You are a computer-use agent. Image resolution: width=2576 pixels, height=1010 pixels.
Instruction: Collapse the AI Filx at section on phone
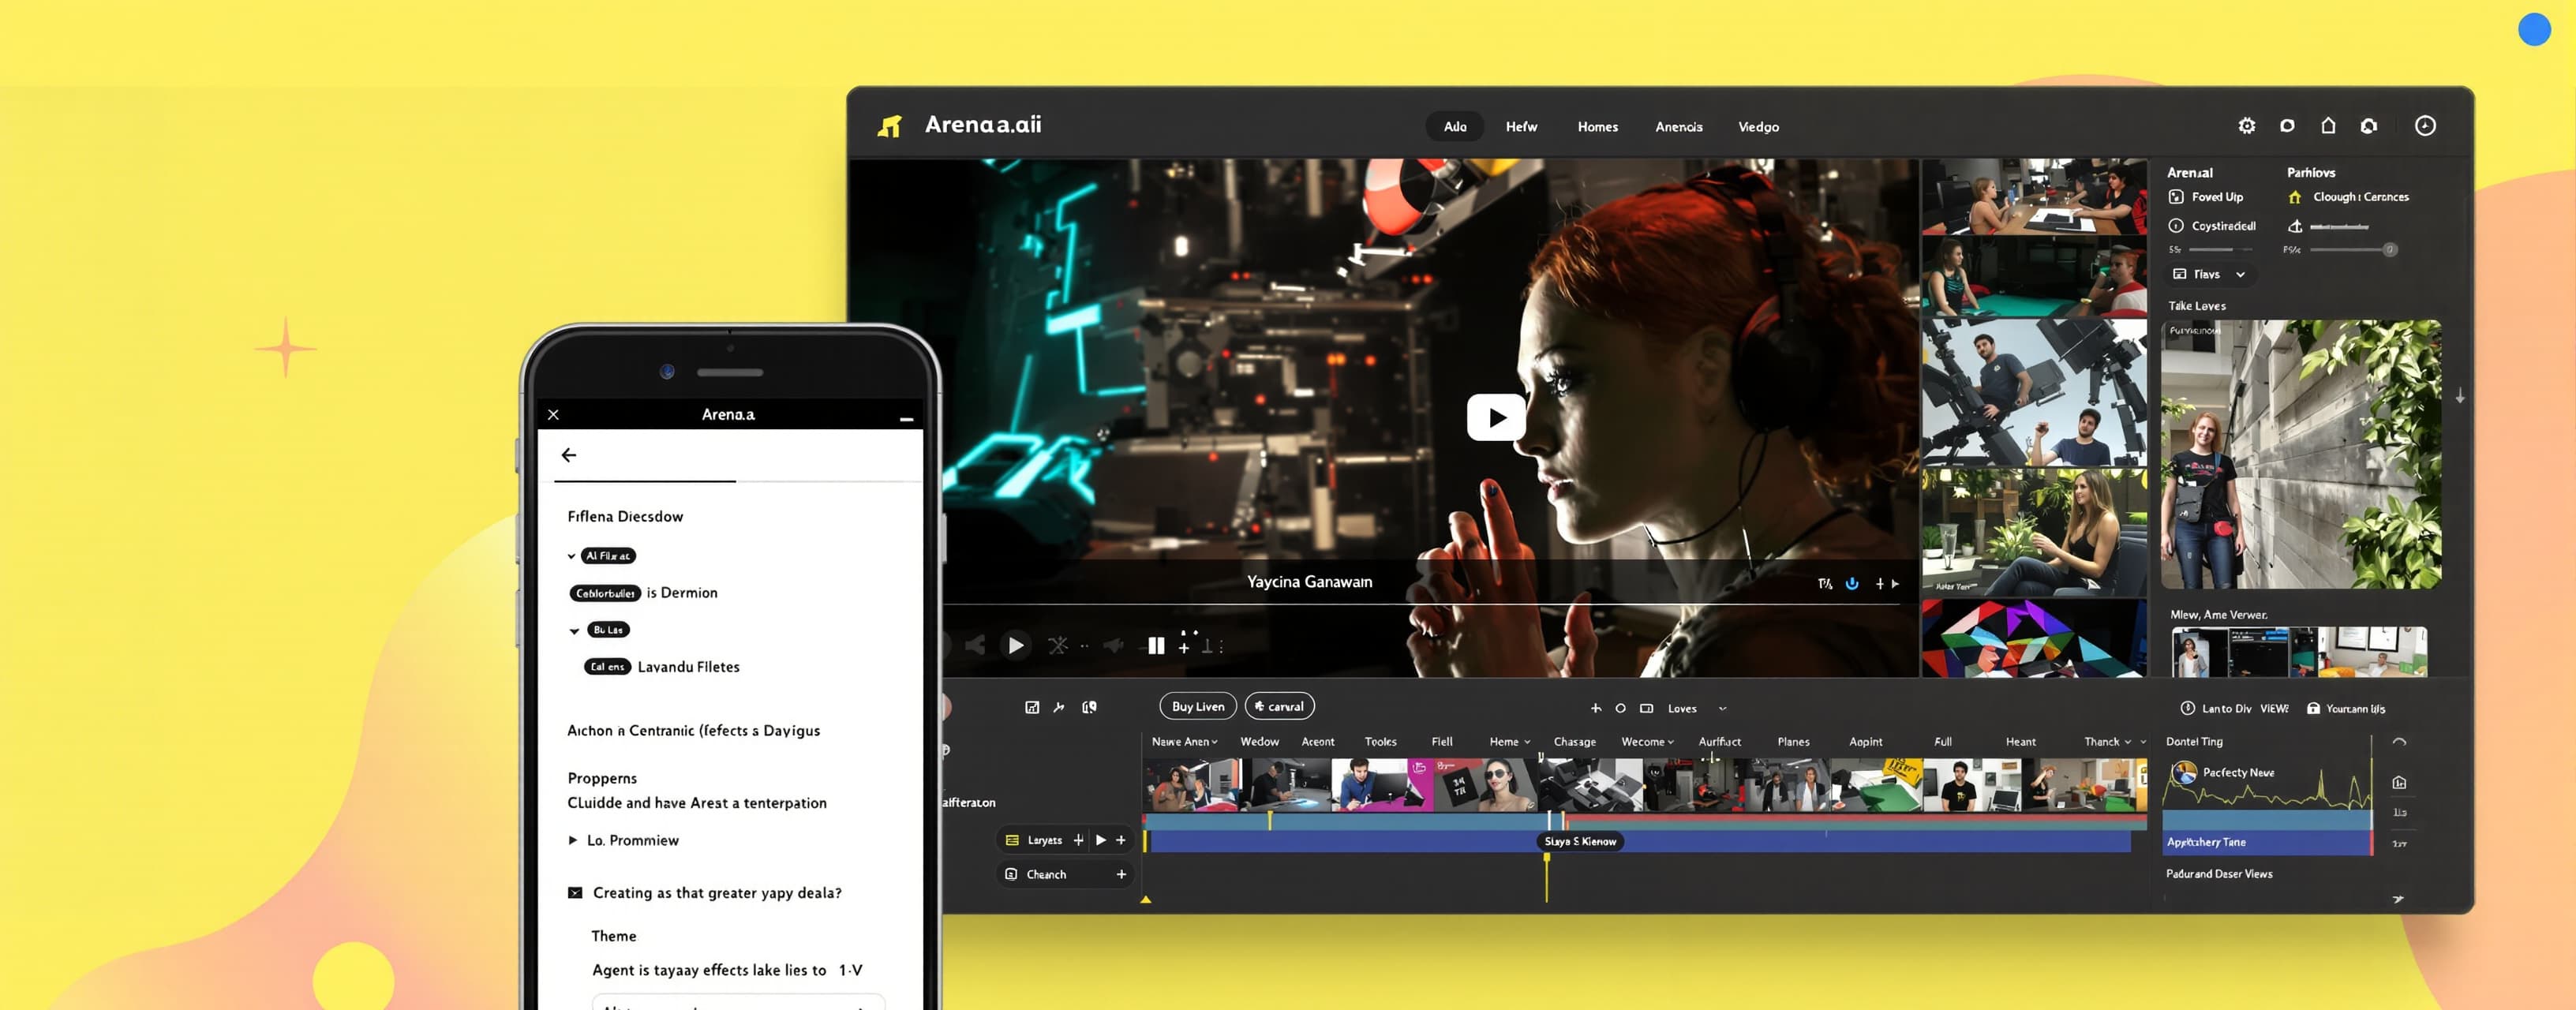(572, 556)
